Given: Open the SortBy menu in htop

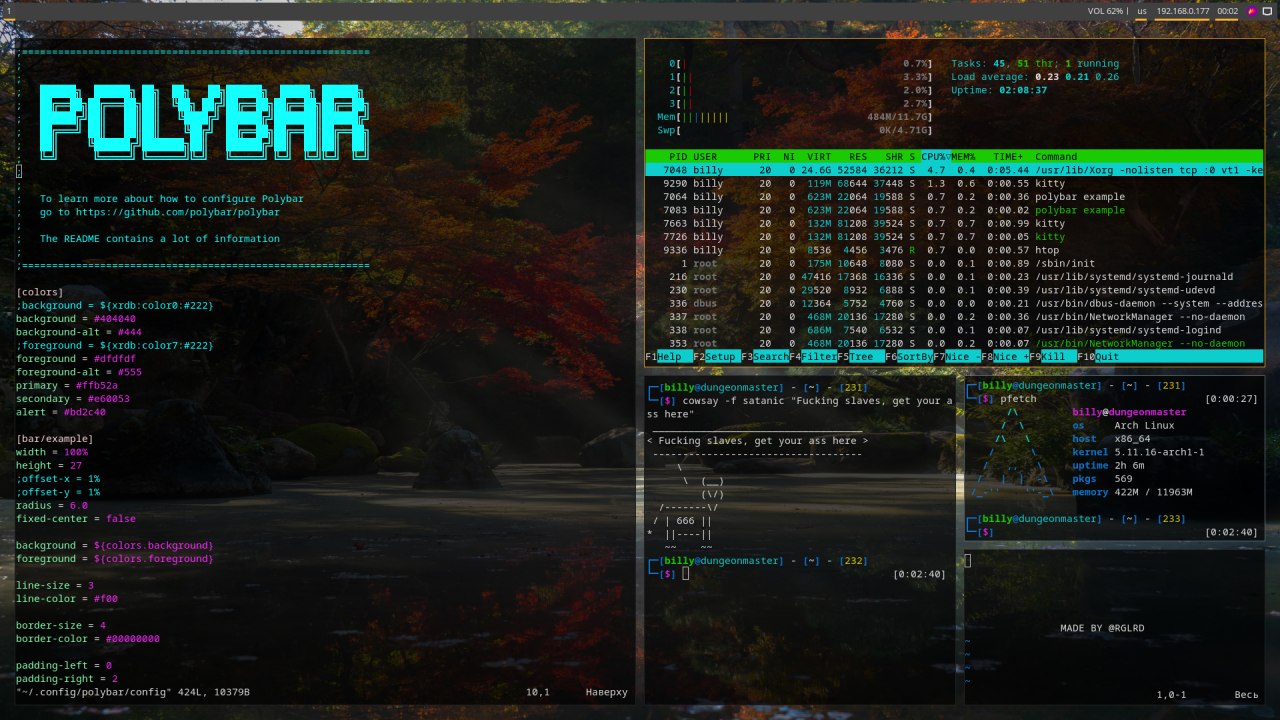Looking at the screenshot, I should point(909,356).
